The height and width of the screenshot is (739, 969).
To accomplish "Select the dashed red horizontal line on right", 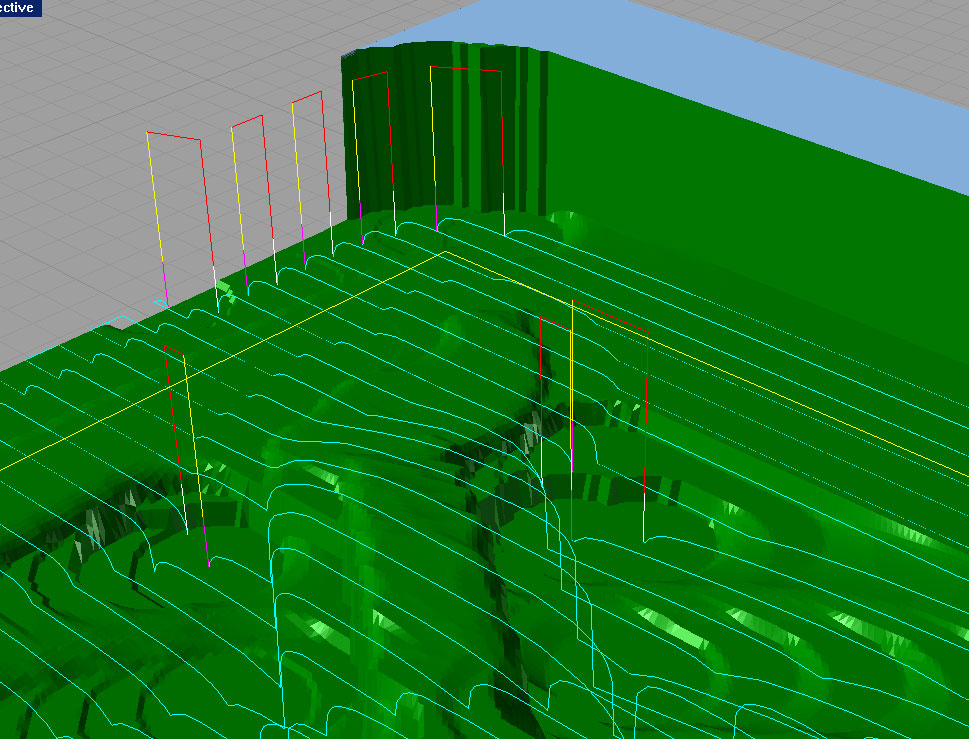I will tap(610, 315).
